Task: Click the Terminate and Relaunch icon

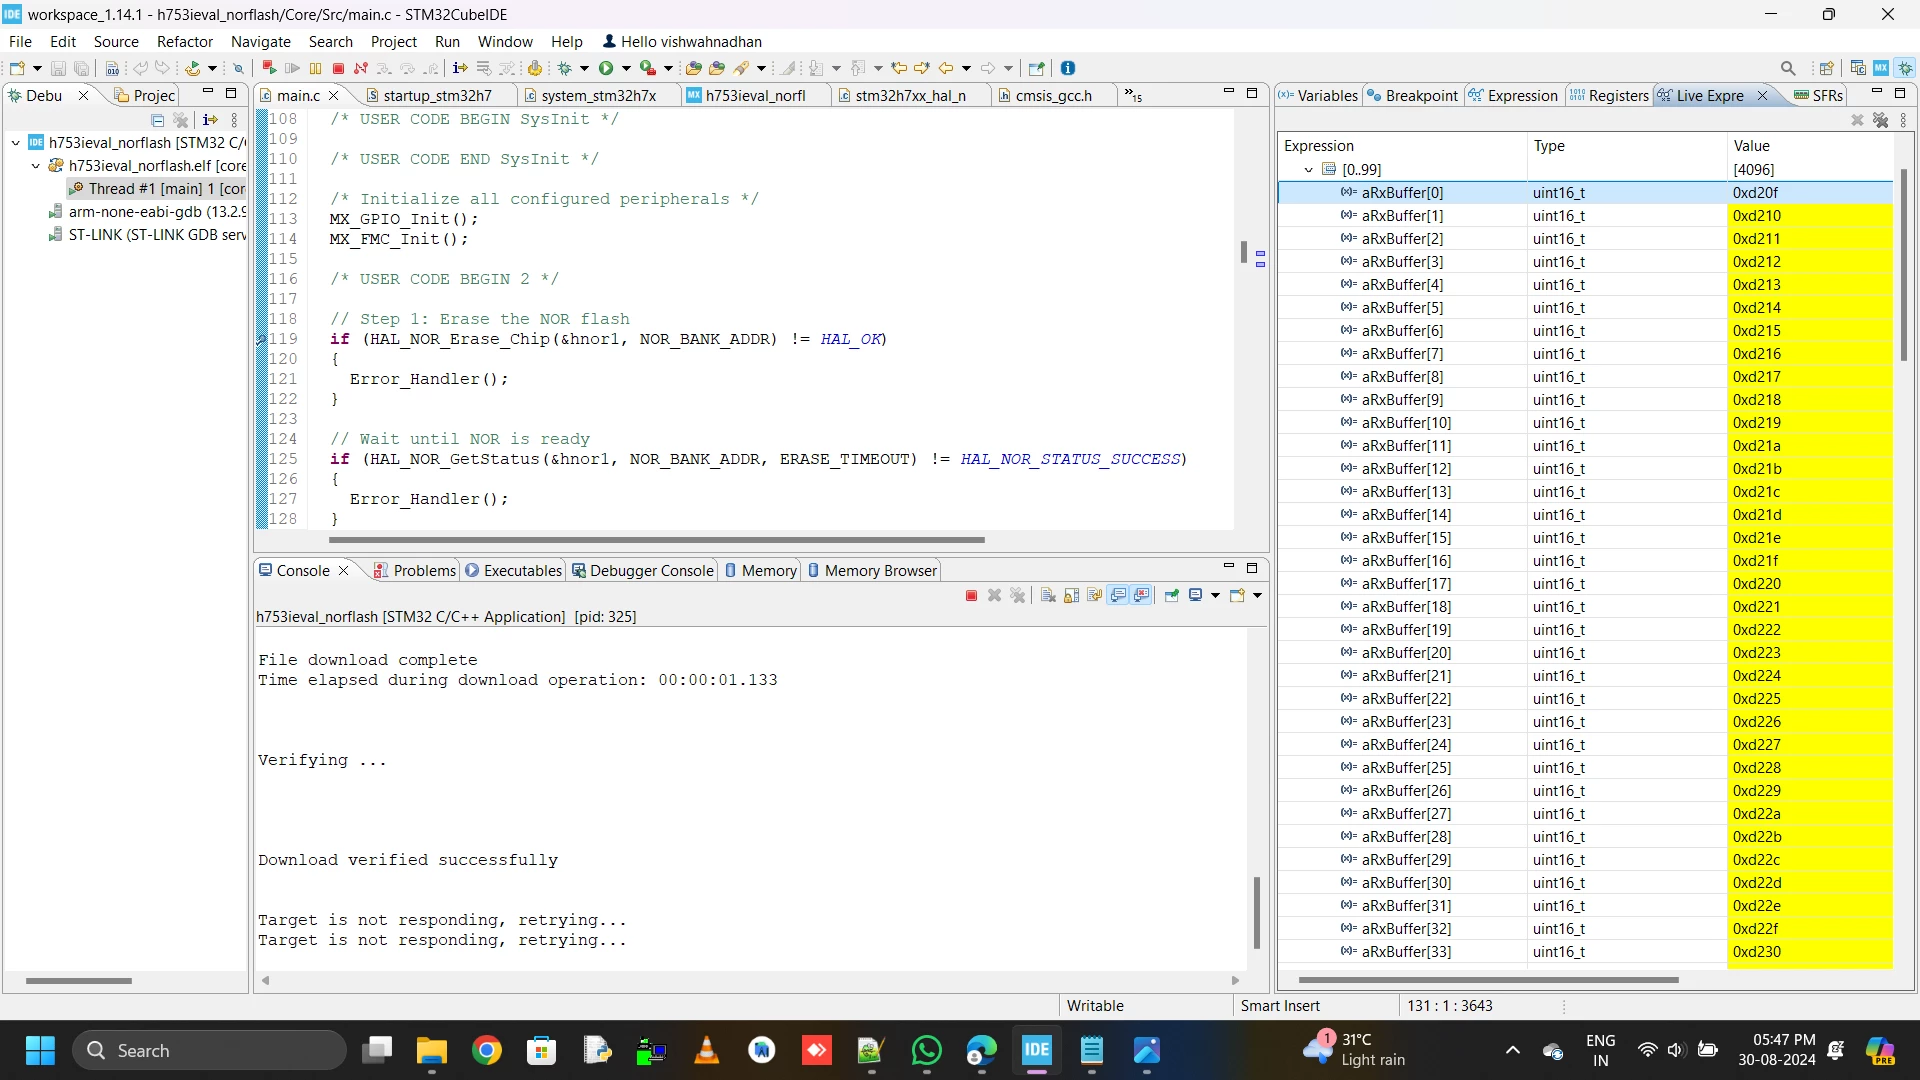Action: point(269,68)
